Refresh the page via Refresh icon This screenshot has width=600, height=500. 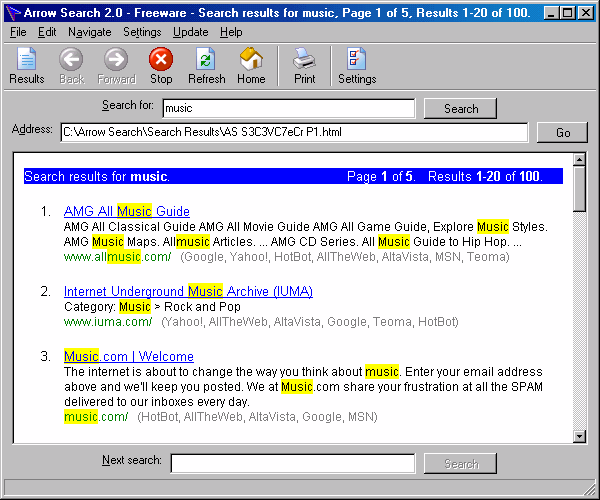[206, 59]
